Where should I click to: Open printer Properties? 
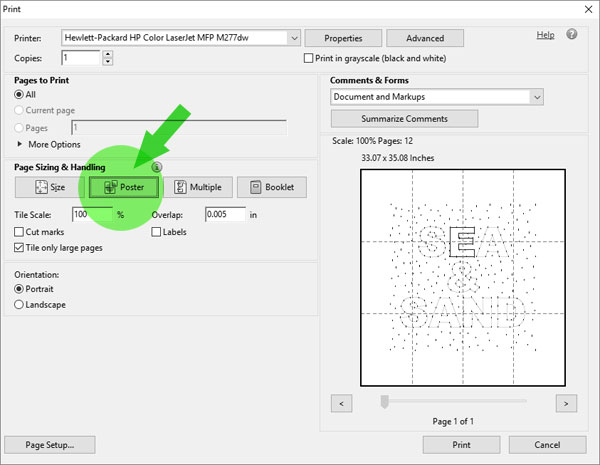pos(343,38)
